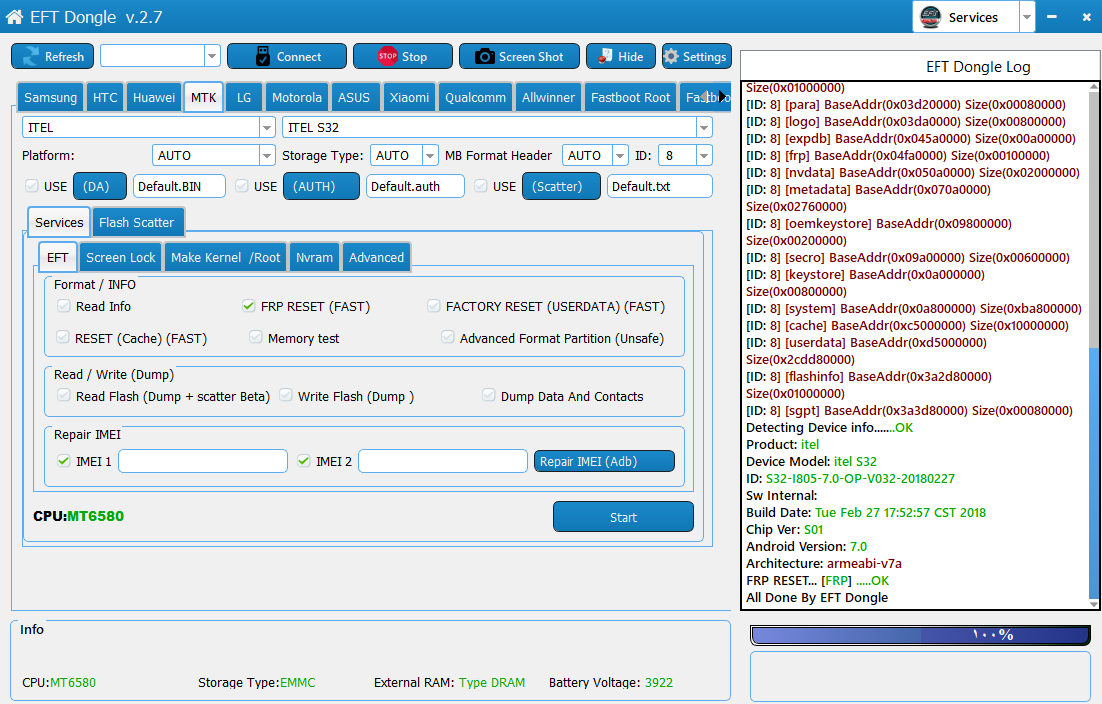Click the red STOP sign icon
Viewport: 1102px width, 704px height.
pyautogui.click(x=387, y=56)
